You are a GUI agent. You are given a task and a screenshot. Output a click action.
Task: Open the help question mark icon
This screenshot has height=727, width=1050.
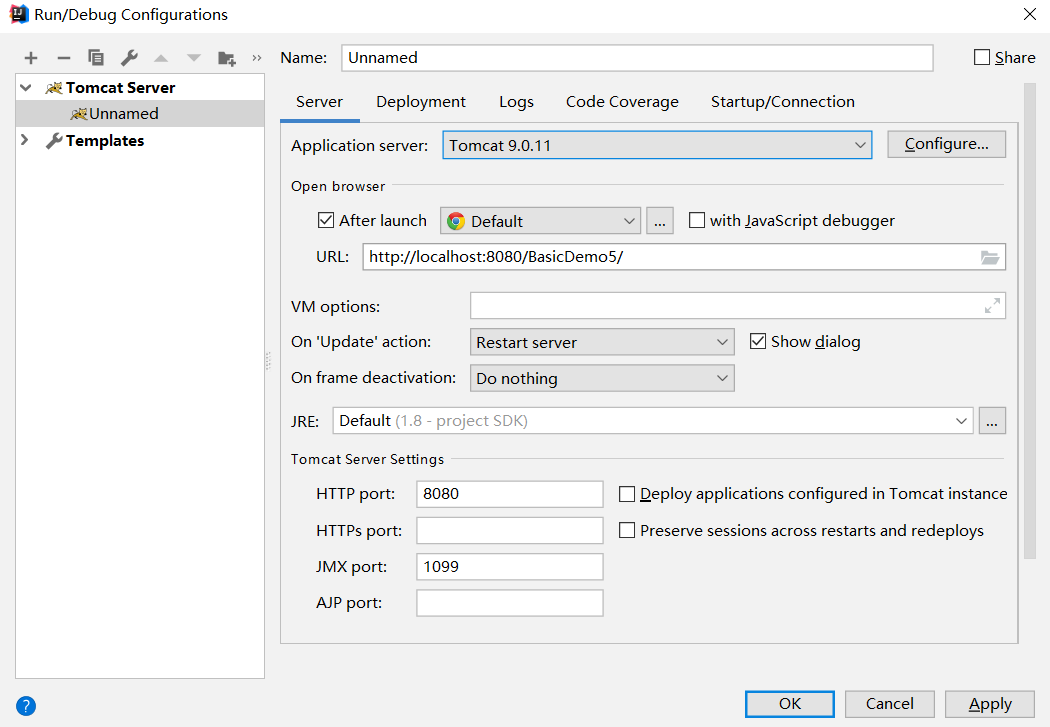click(26, 706)
